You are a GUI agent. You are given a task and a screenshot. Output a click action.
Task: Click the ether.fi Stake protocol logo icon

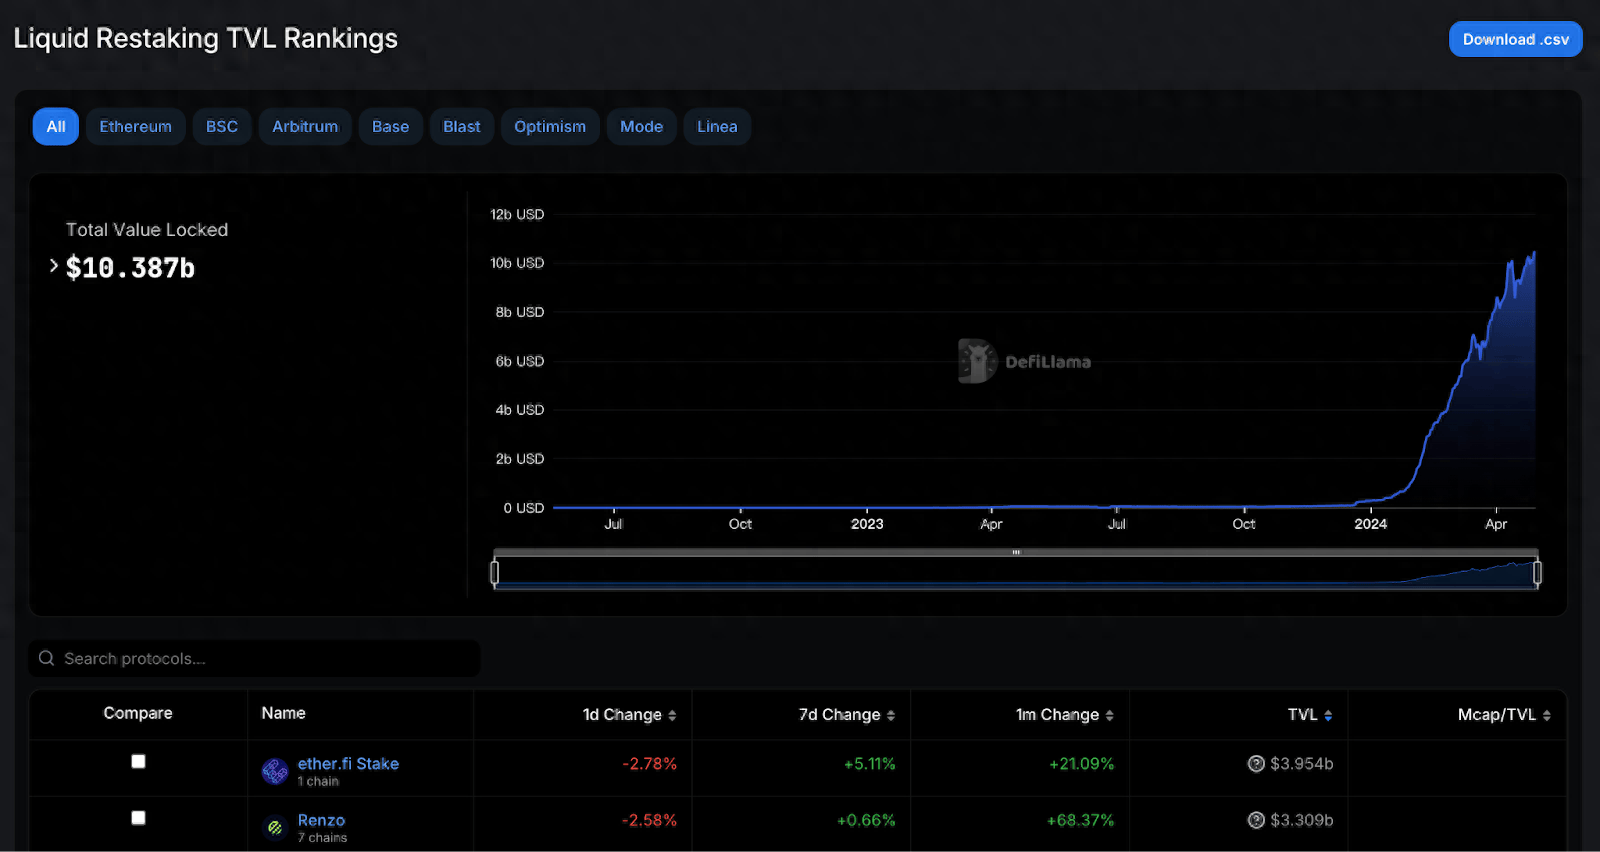tap(275, 771)
